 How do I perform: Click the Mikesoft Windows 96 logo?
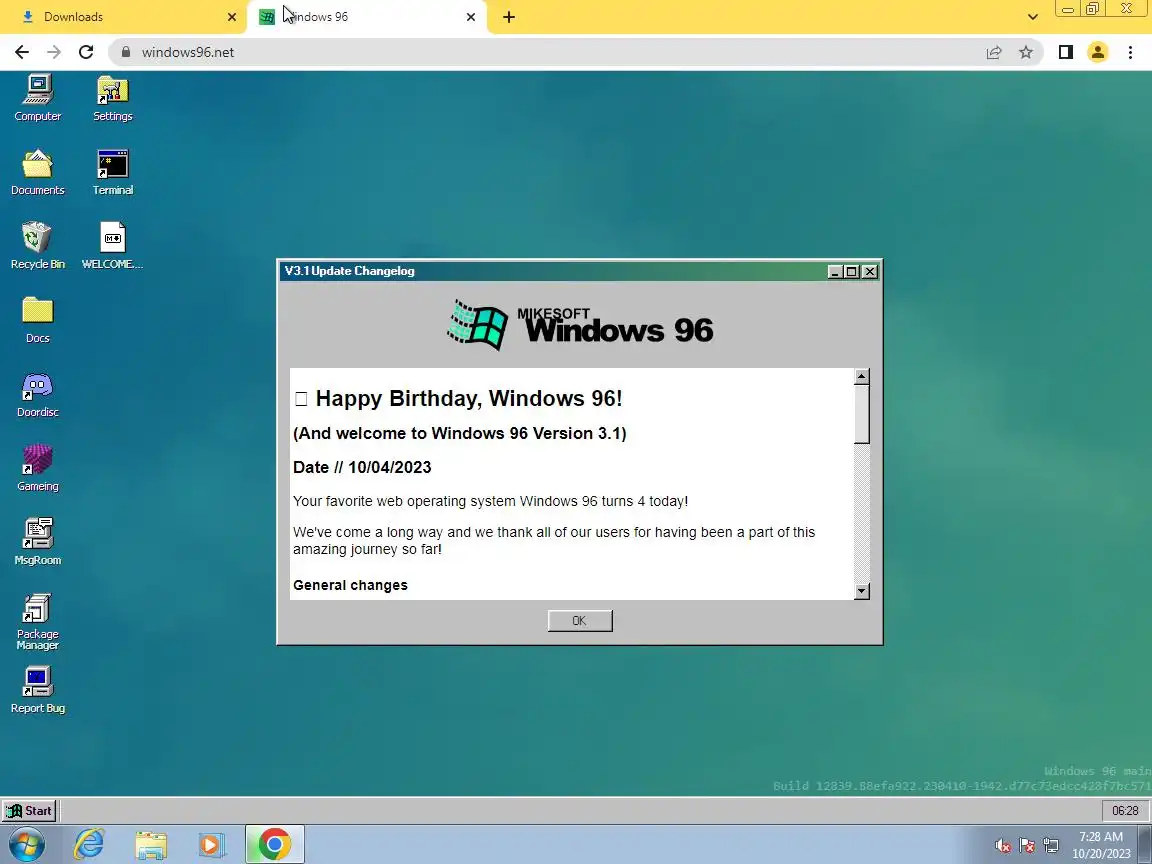pyautogui.click(x=580, y=325)
